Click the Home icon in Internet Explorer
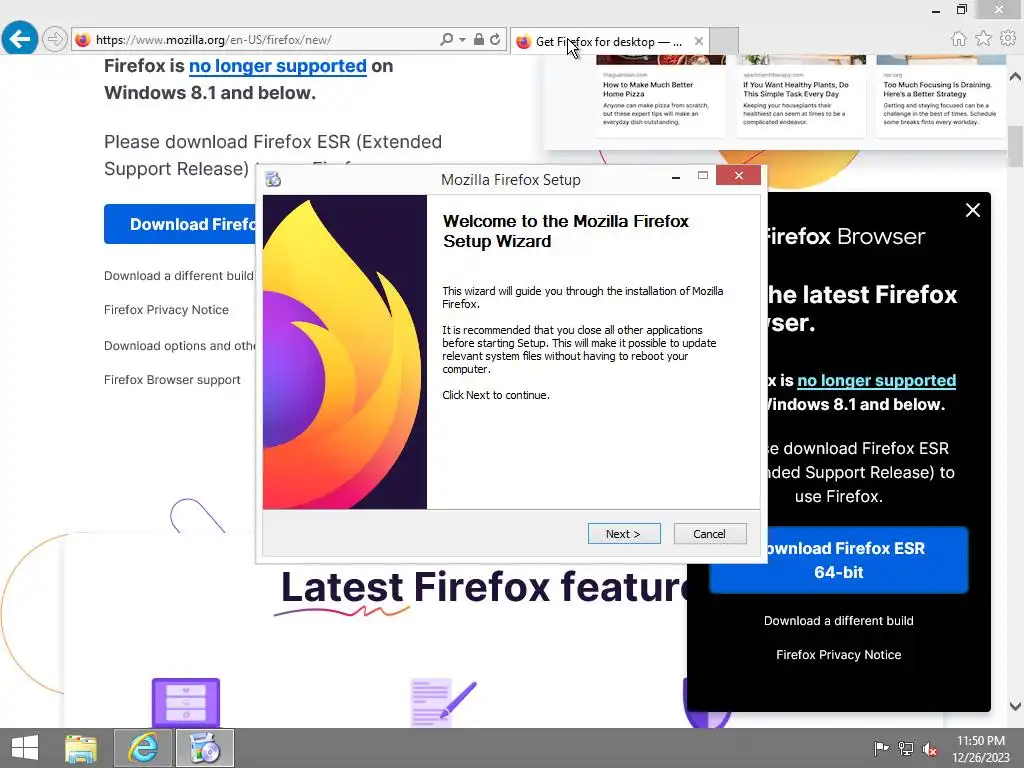 (958, 39)
